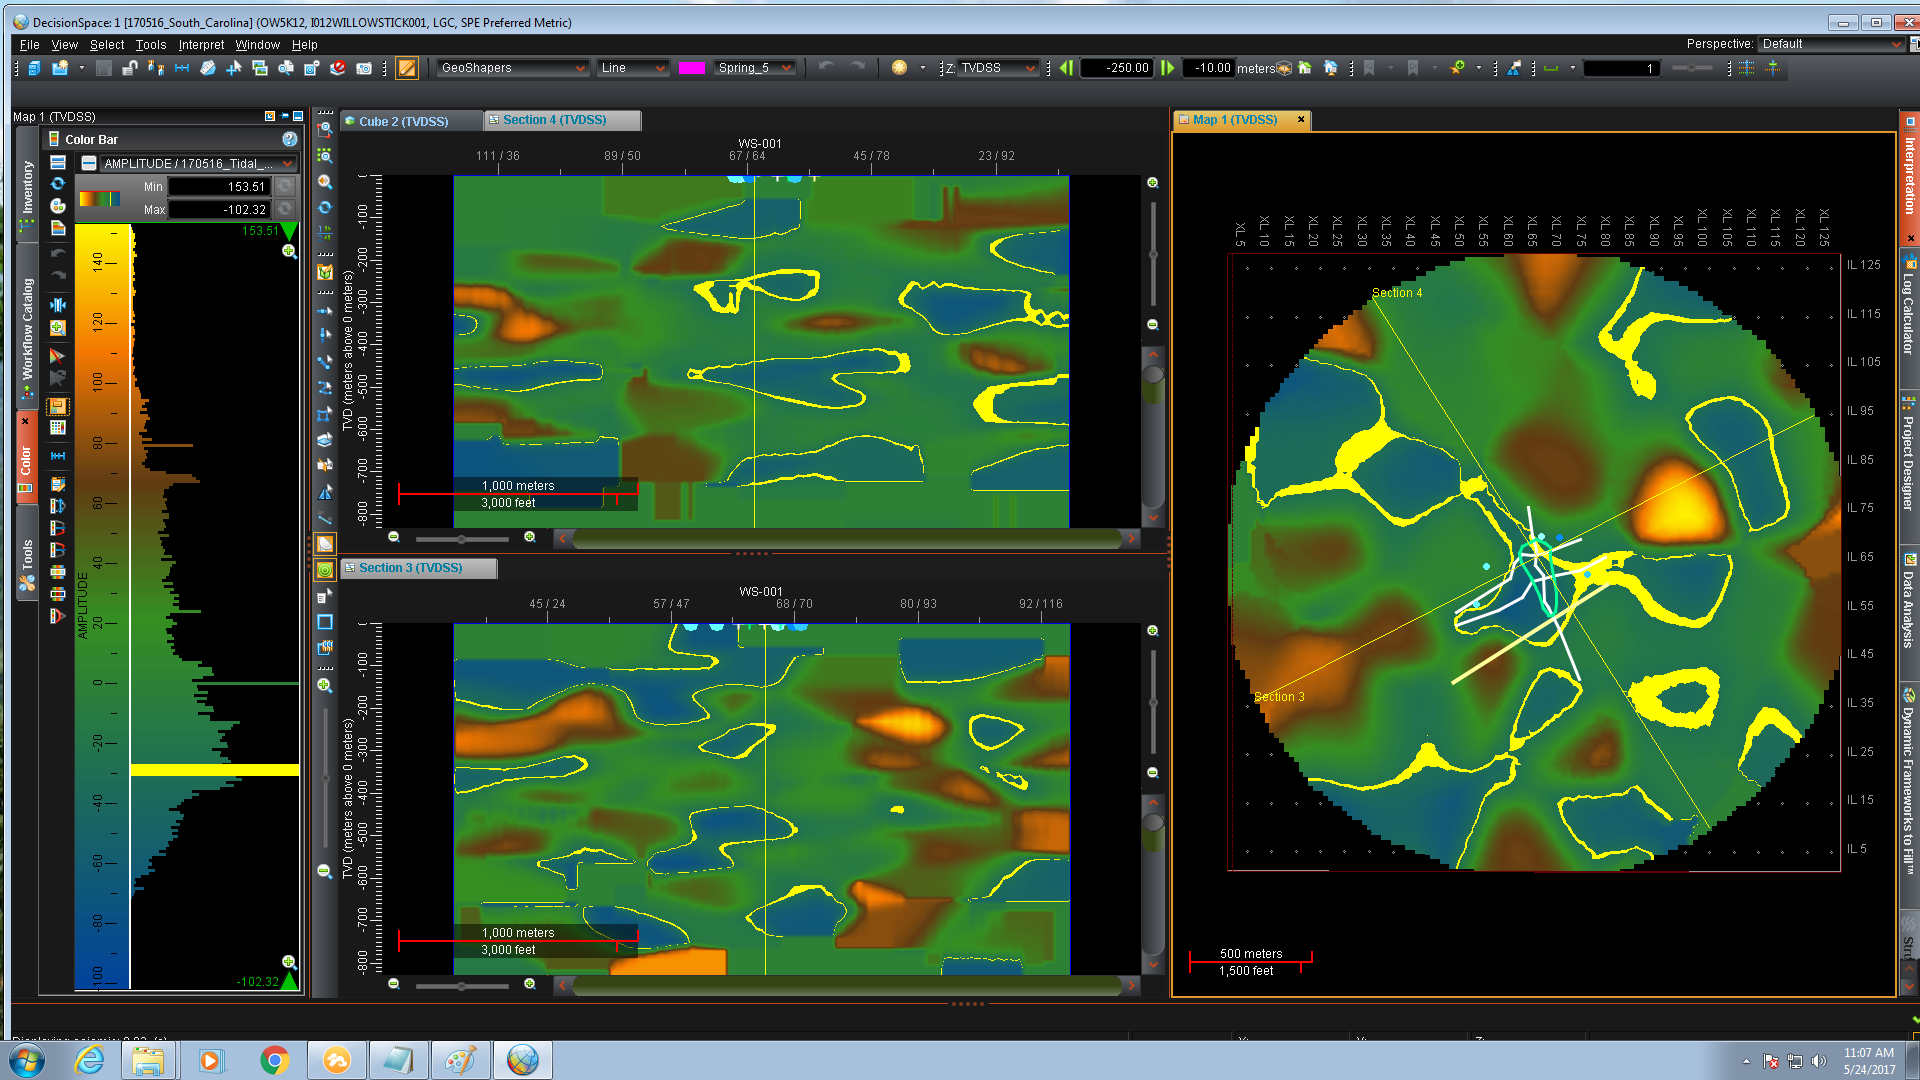Click the refresh icon in Color Bar sidebar

[x=58, y=184]
